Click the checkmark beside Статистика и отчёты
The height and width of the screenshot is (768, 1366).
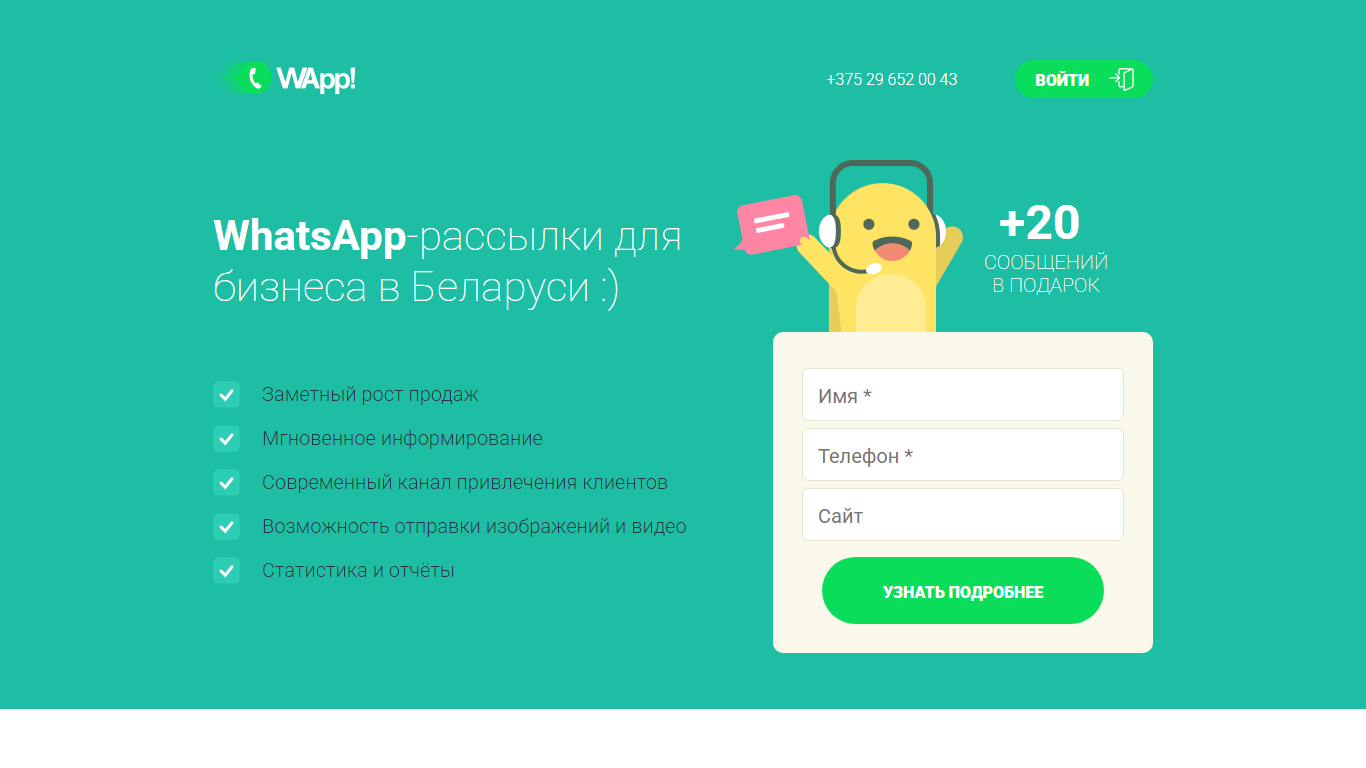(x=226, y=570)
